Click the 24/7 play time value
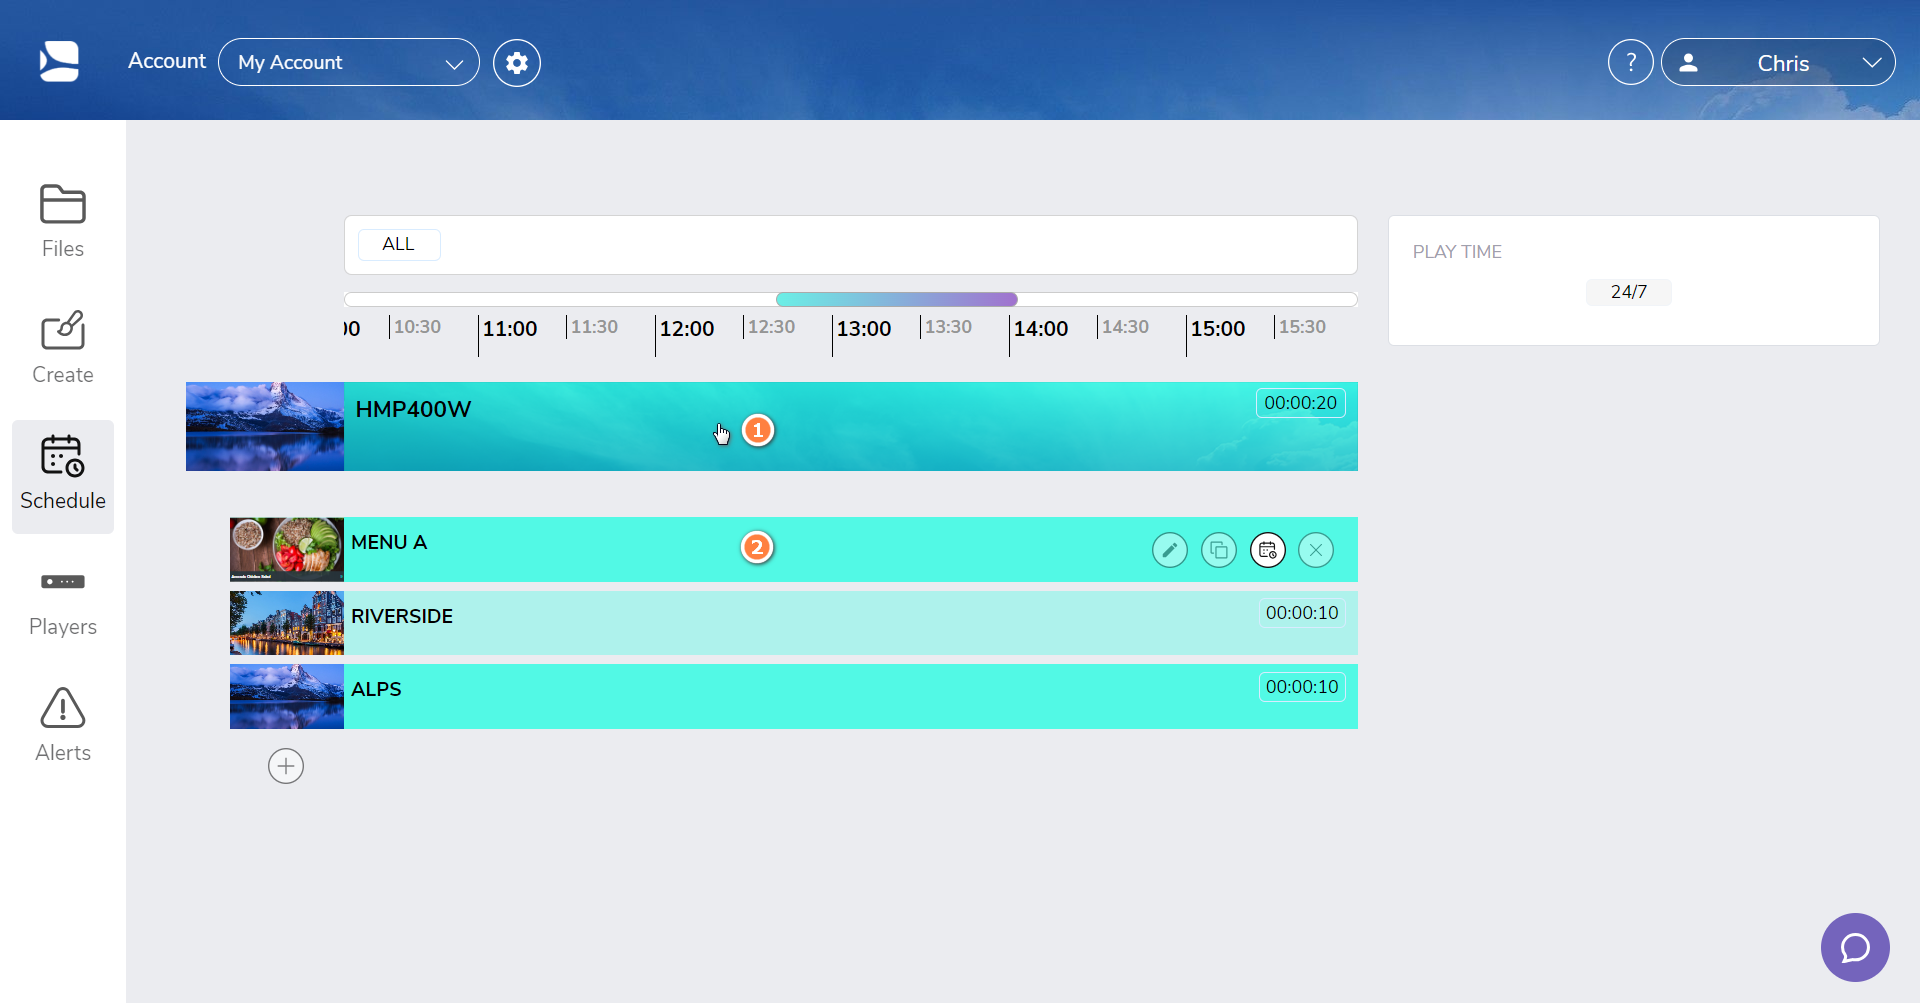 pos(1629,292)
